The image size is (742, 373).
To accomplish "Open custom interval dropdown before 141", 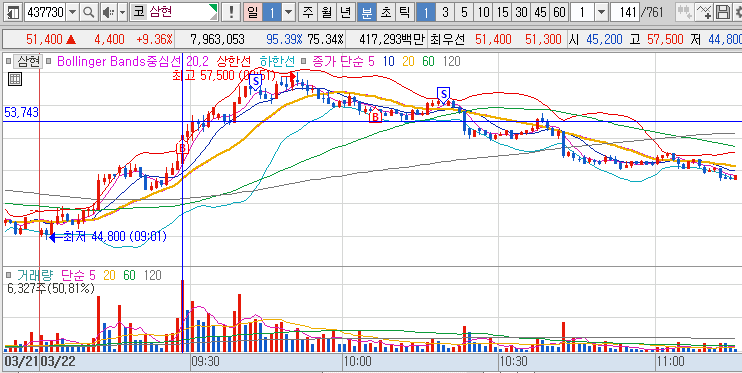I will pos(601,12).
